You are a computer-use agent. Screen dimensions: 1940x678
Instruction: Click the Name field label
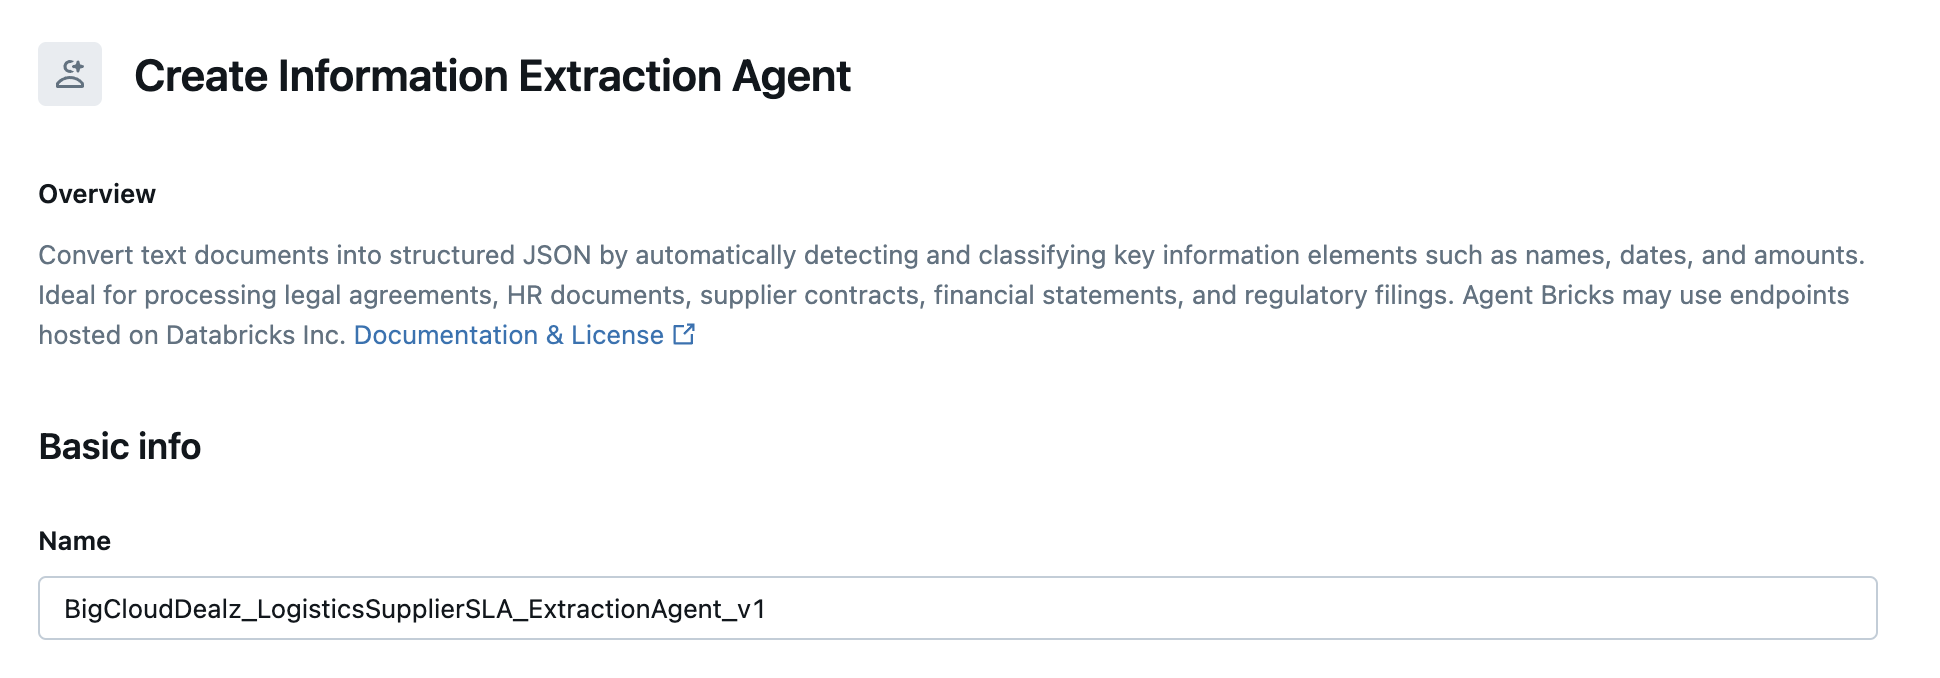click(x=75, y=541)
